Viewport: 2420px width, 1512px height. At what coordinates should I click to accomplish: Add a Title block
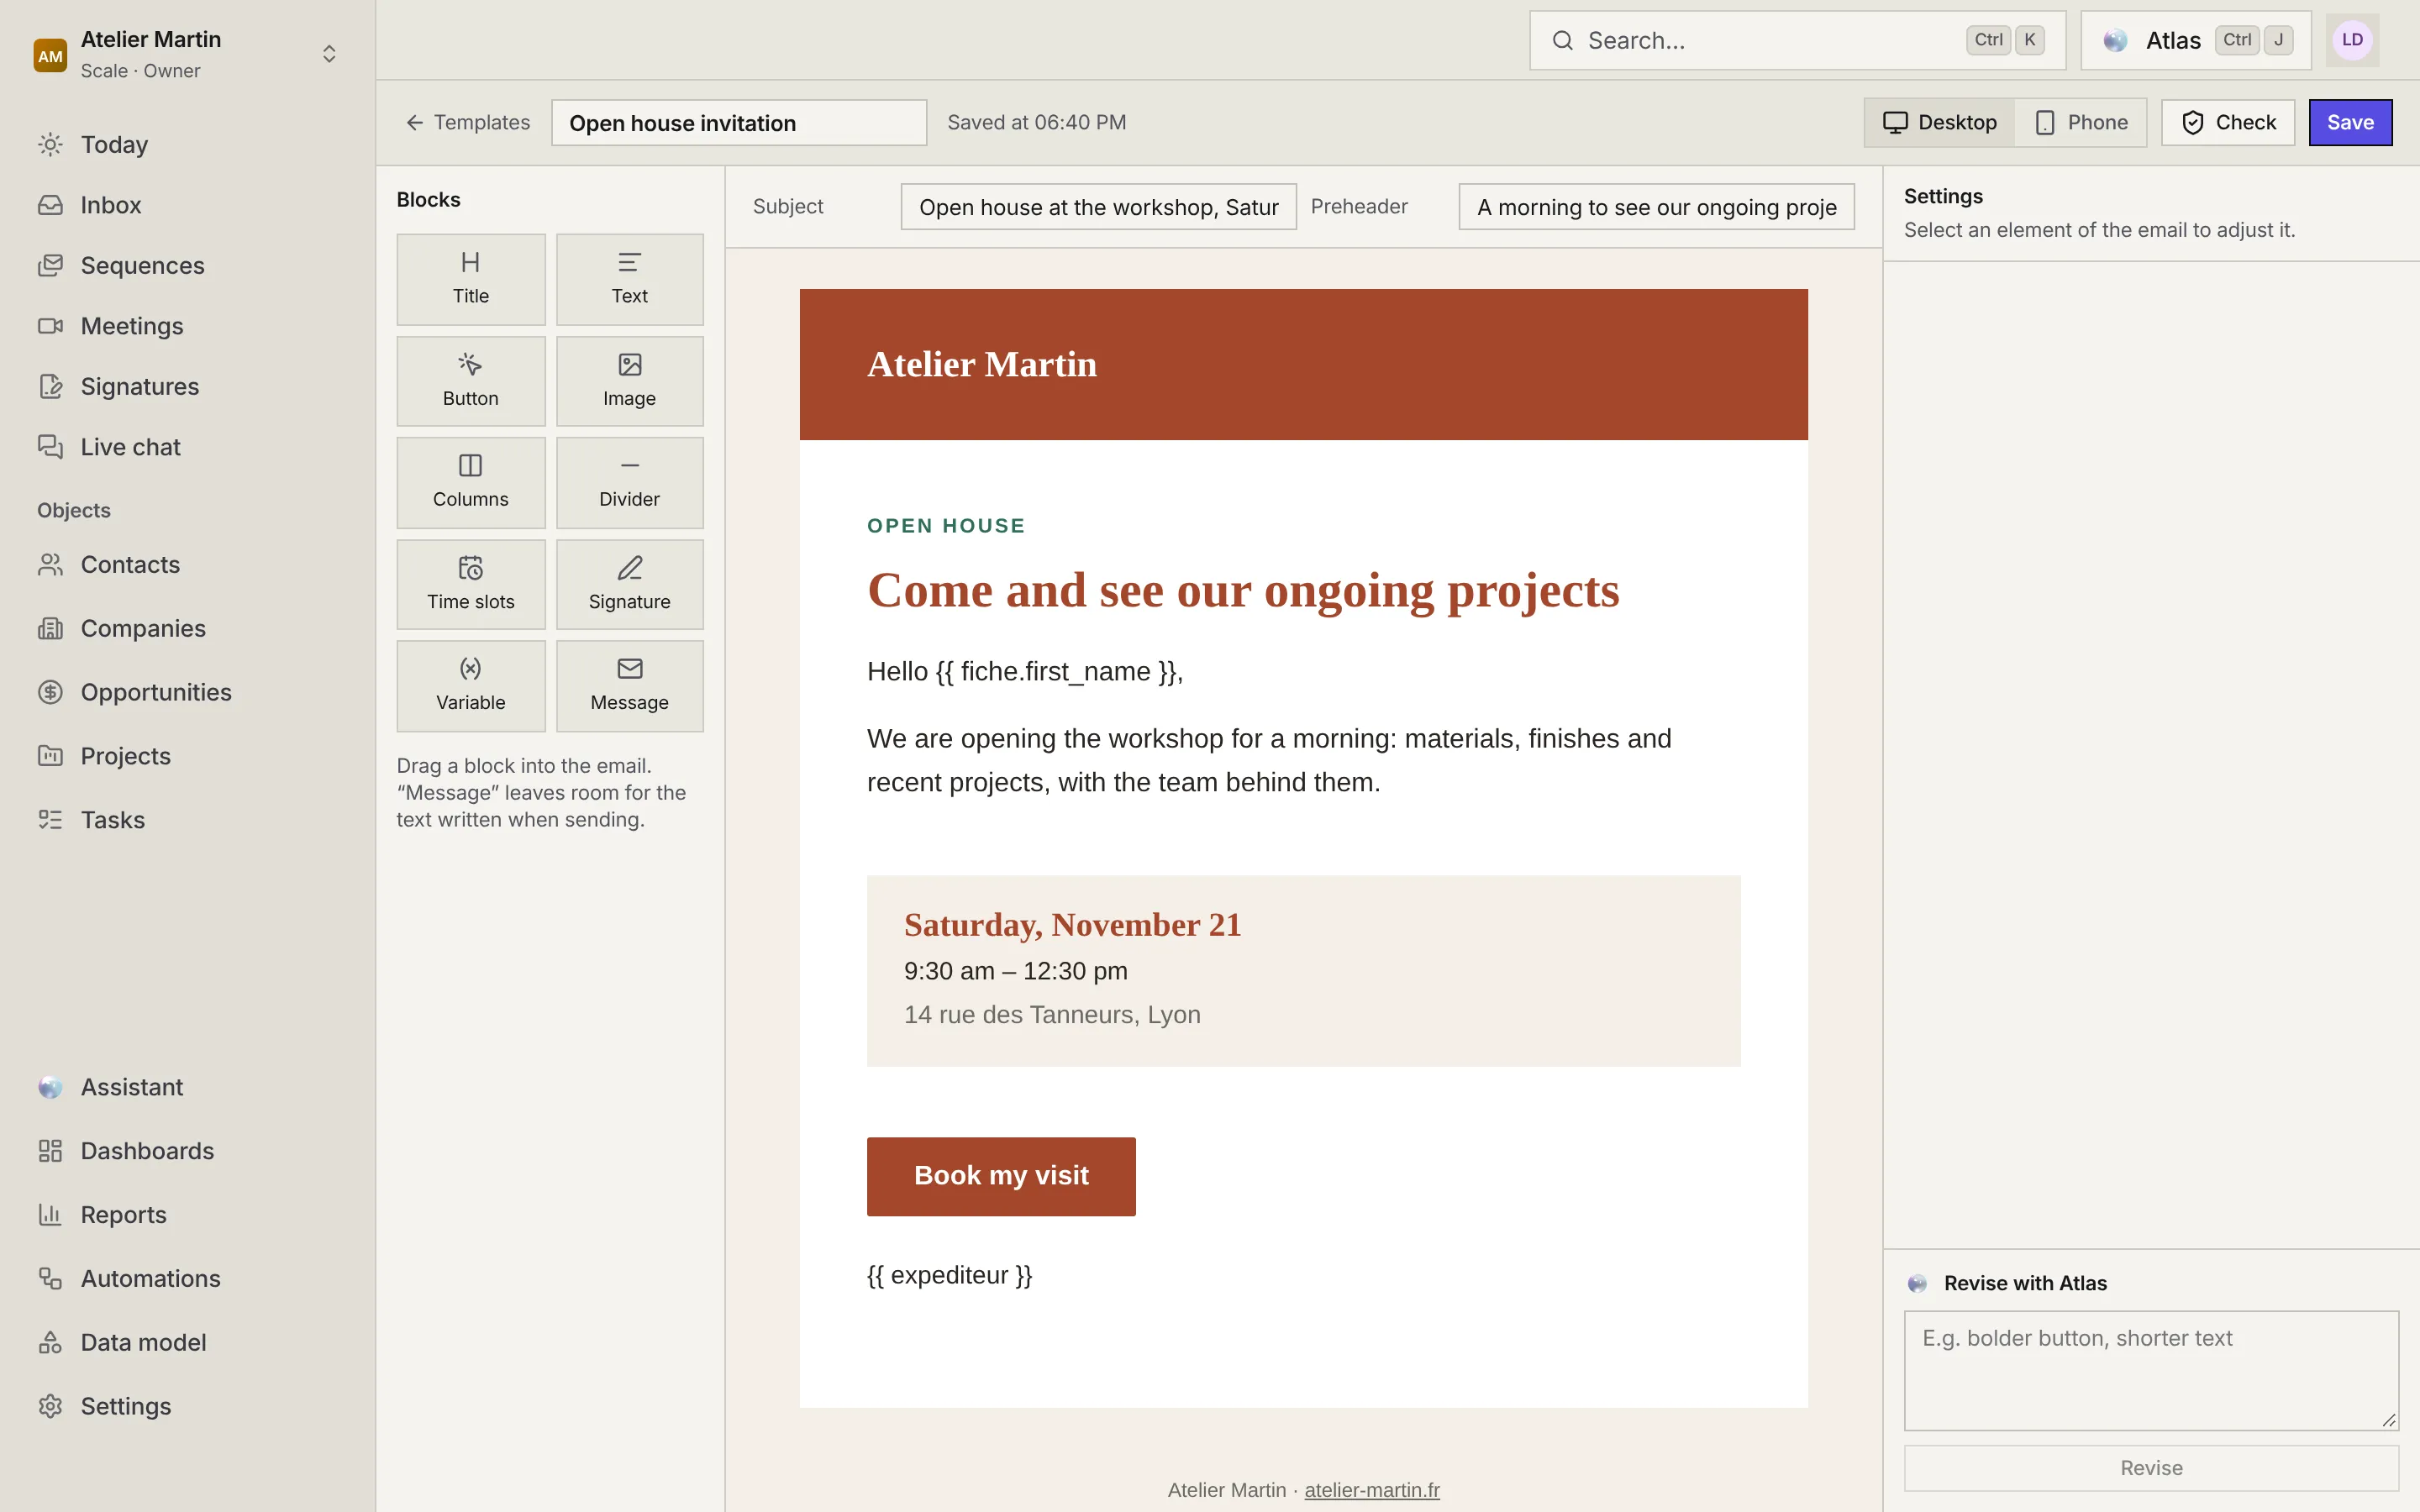[x=470, y=279]
